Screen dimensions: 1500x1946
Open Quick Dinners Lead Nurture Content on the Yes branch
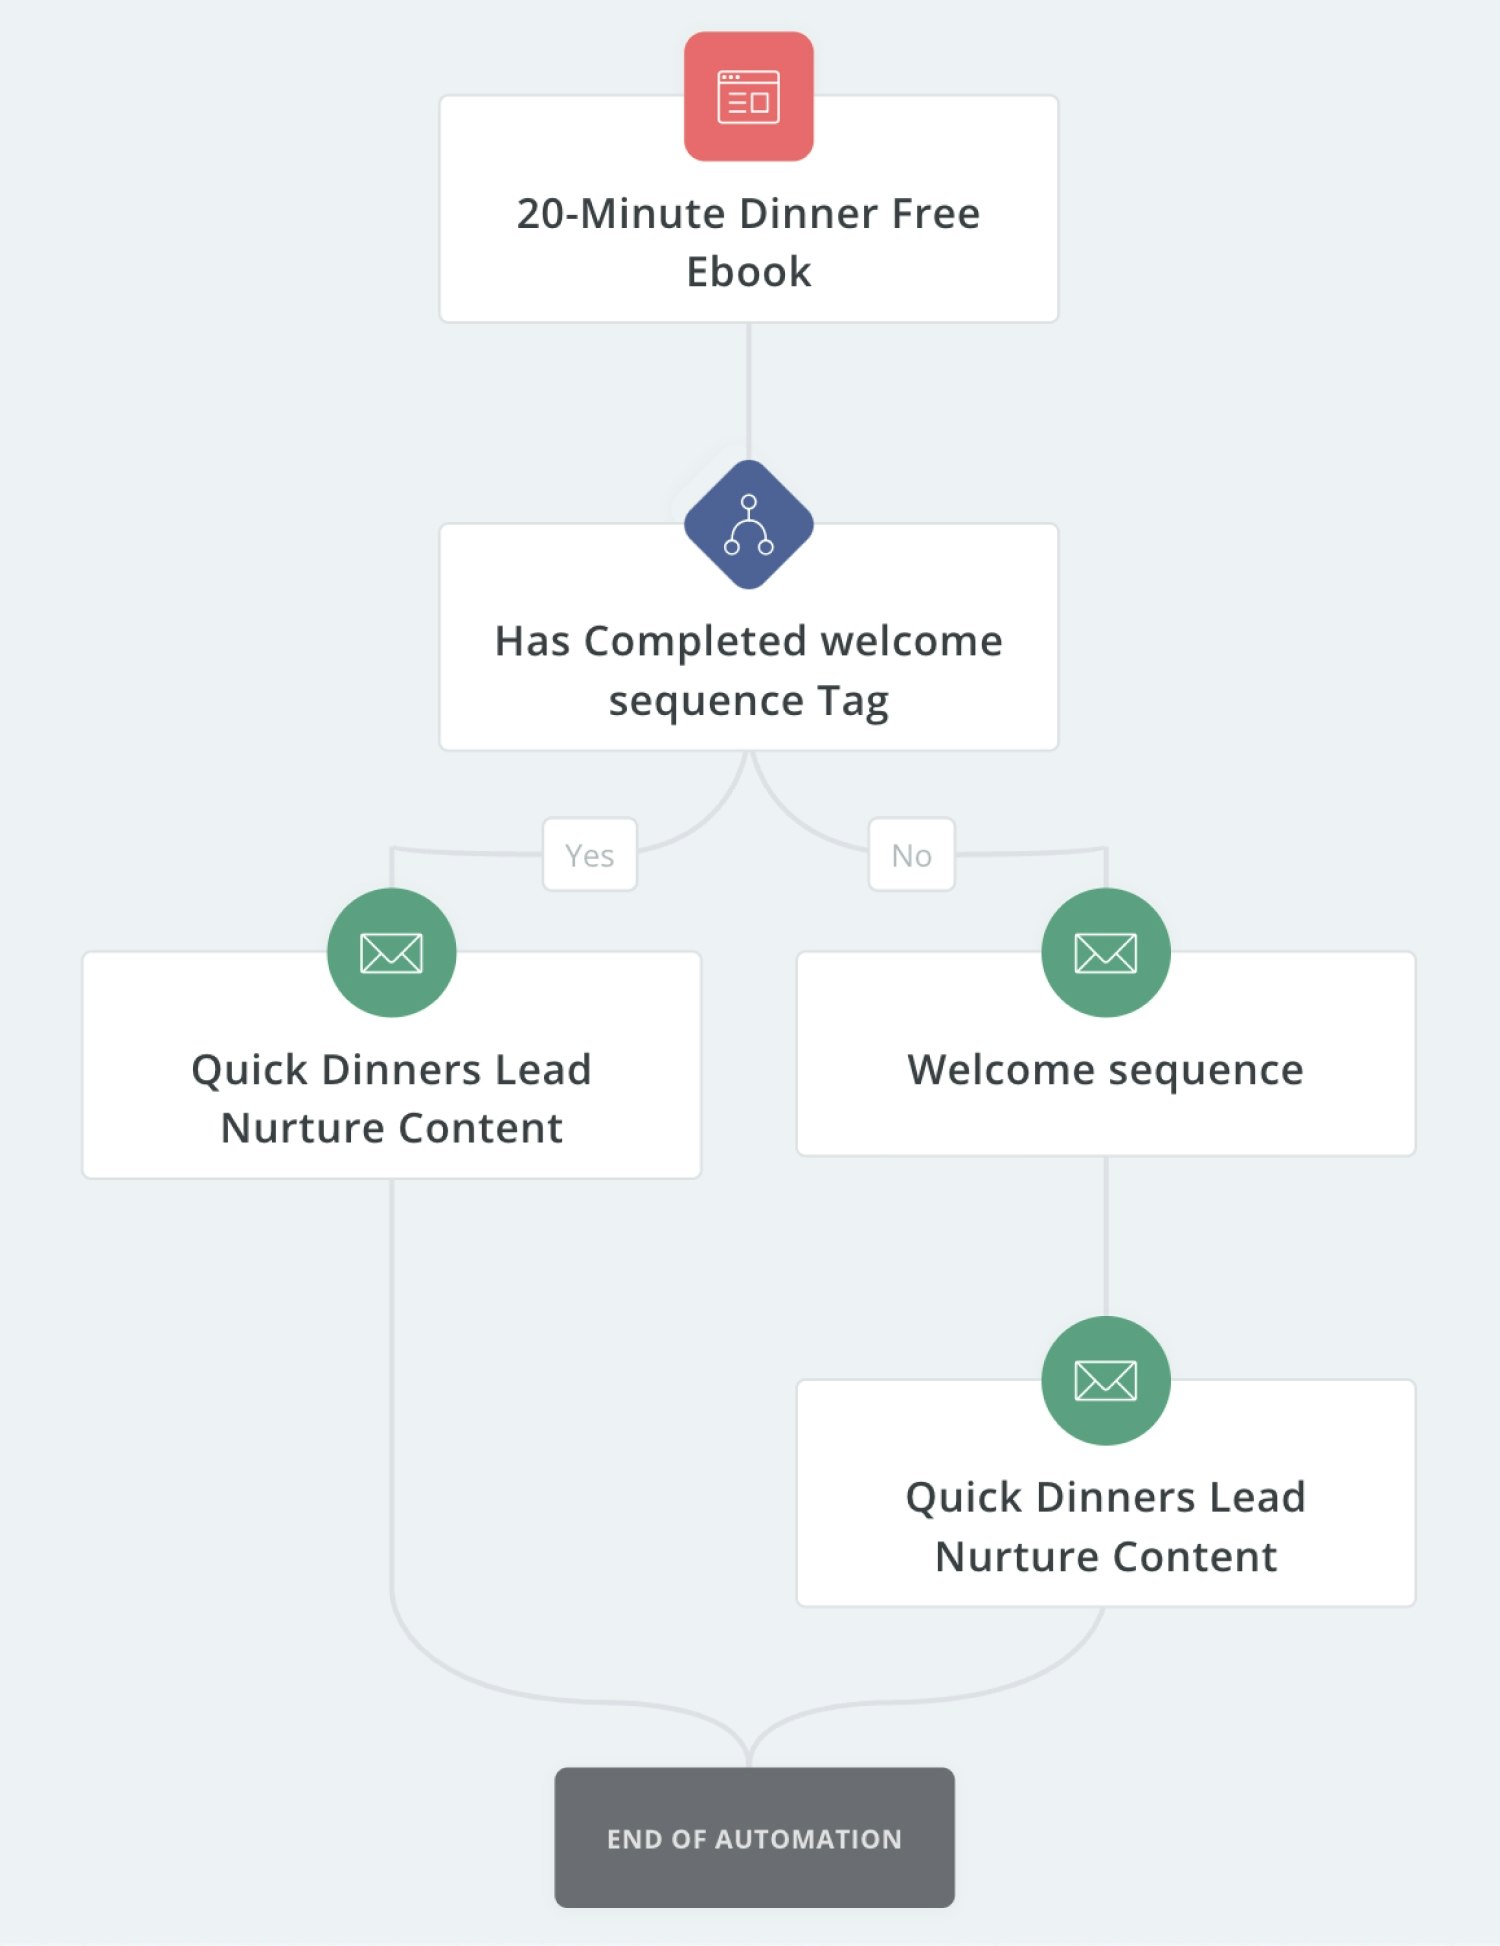point(391,1065)
